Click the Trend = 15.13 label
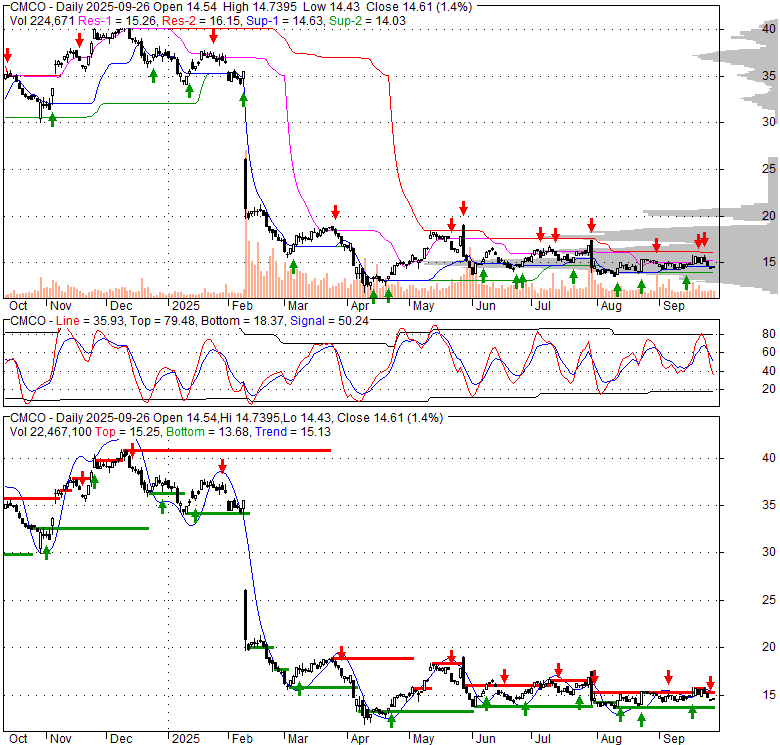This screenshot has height=745, width=780. pos(292,432)
